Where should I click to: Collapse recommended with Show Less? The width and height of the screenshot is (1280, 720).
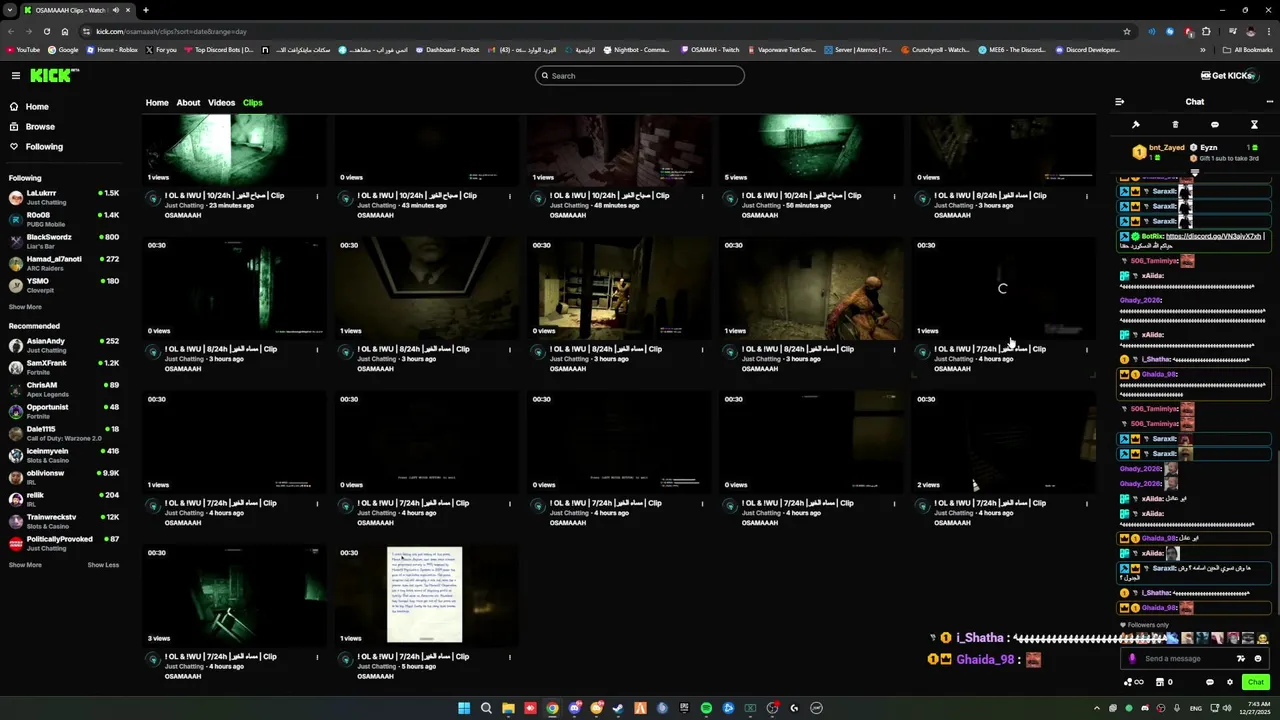[x=103, y=565]
